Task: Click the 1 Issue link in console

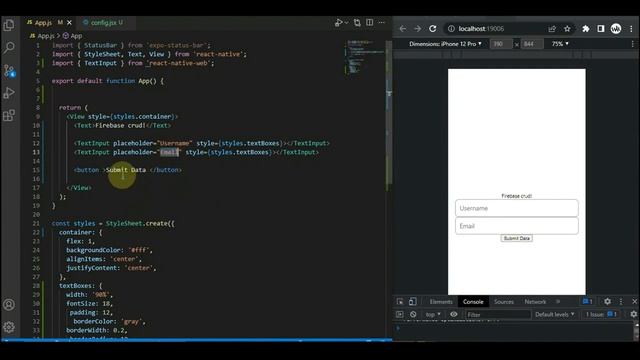Action: (601, 314)
